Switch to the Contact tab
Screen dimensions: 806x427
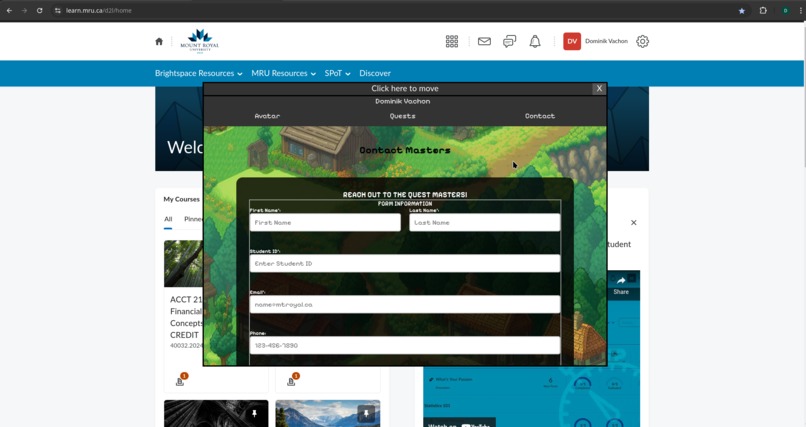click(540, 116)
